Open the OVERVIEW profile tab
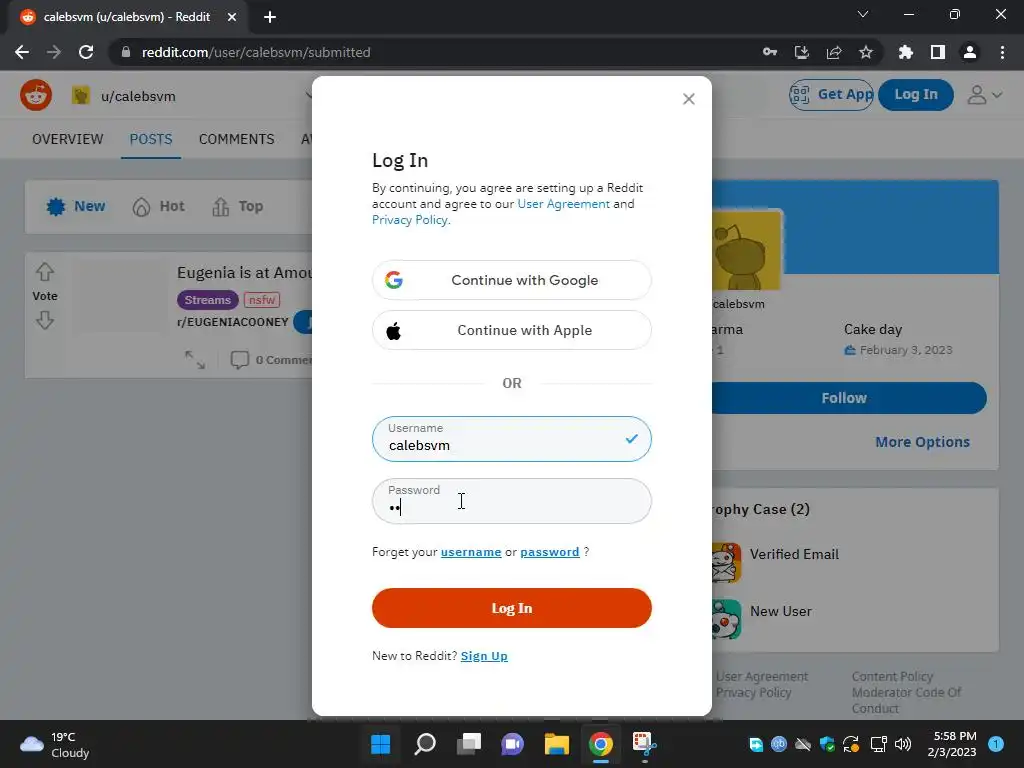The image size is (1024, 768). click(x=68, y=139)
